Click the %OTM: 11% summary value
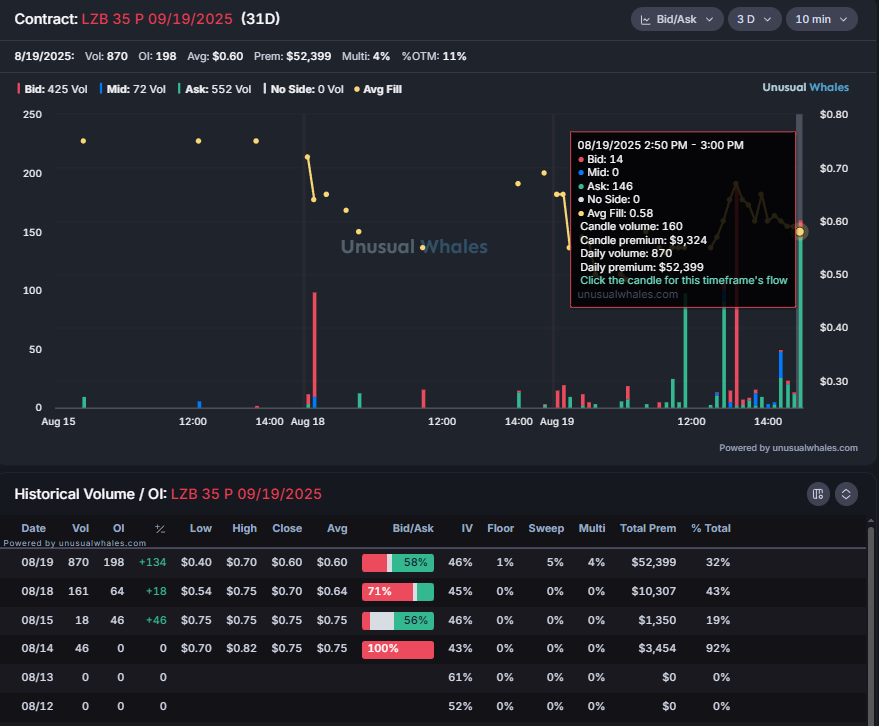The width and height of the screenshot is (879, 726). click(434, 56)
